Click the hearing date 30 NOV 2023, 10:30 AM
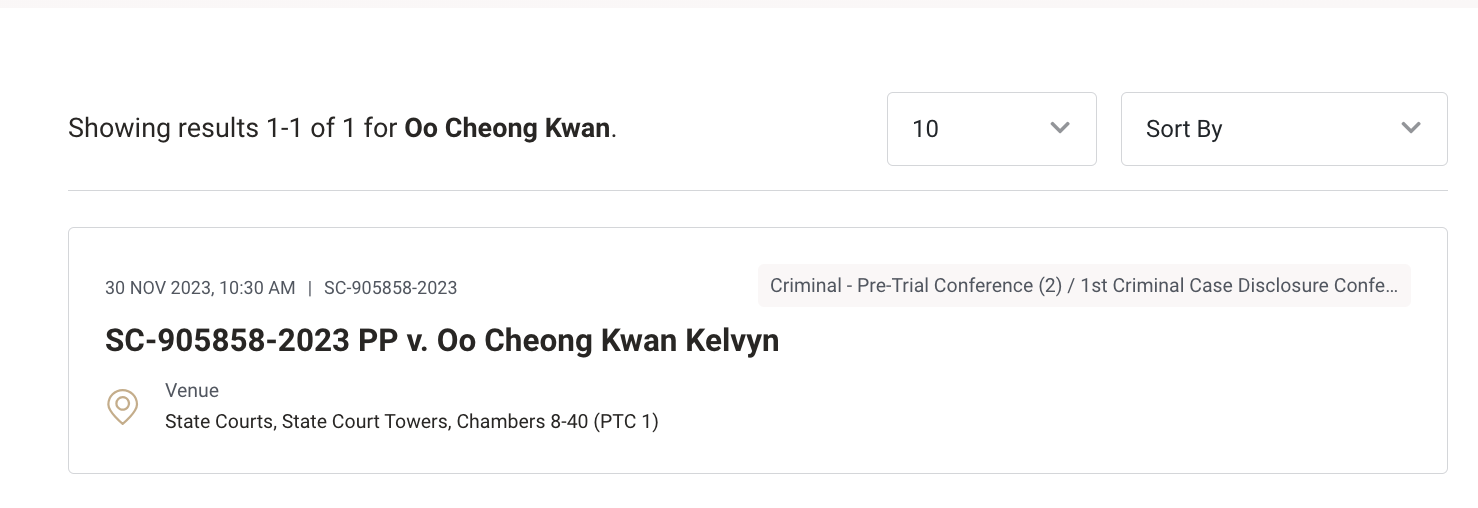 pyautogui.click(x=200, y=288)
